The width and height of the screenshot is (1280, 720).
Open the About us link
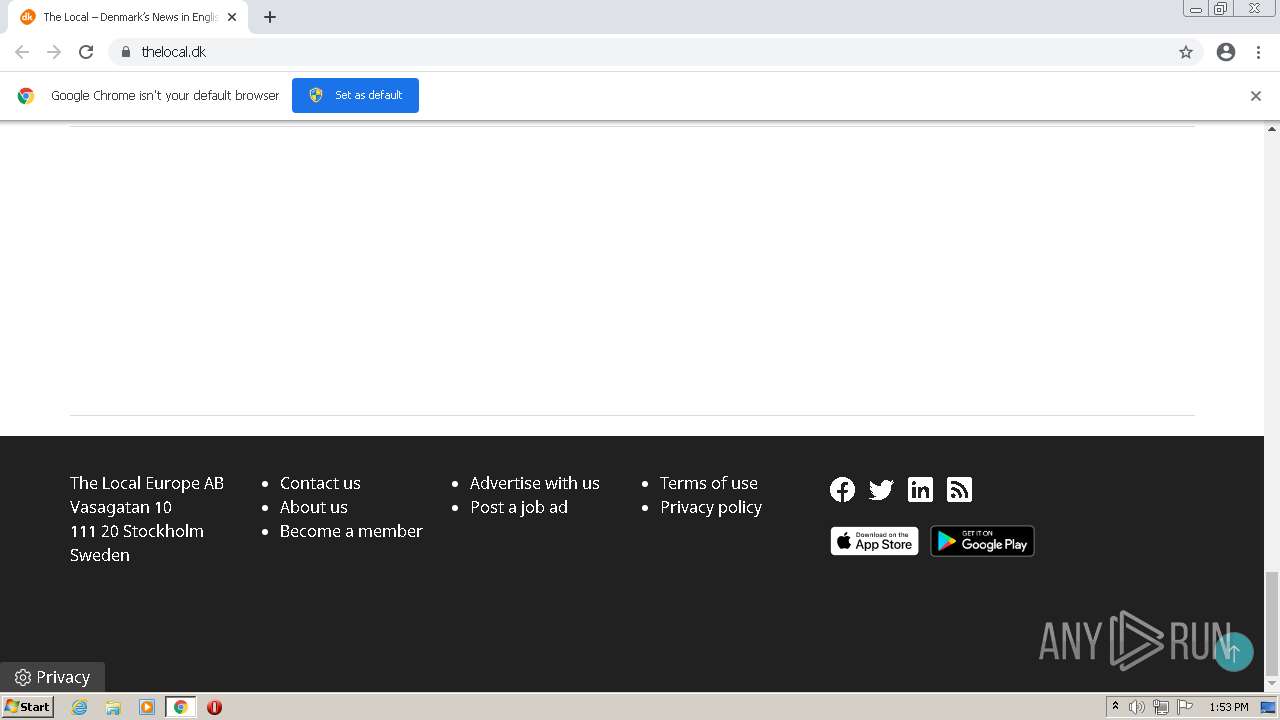point(314,507)
